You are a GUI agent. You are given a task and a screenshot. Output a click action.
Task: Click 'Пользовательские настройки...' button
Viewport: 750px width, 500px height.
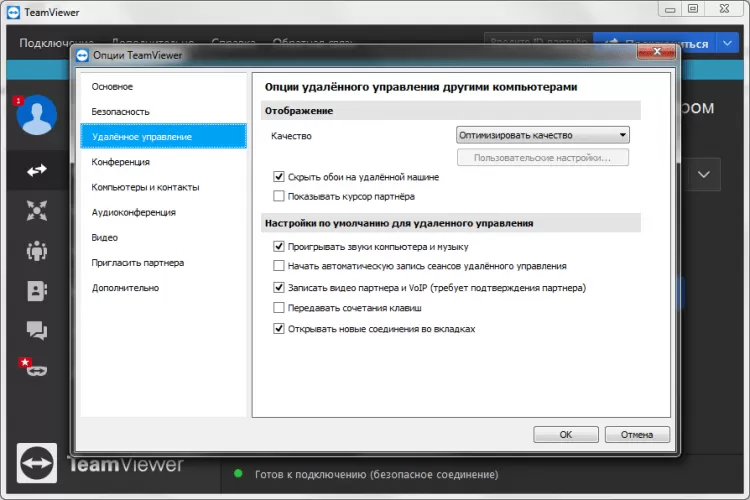[542, 157]
